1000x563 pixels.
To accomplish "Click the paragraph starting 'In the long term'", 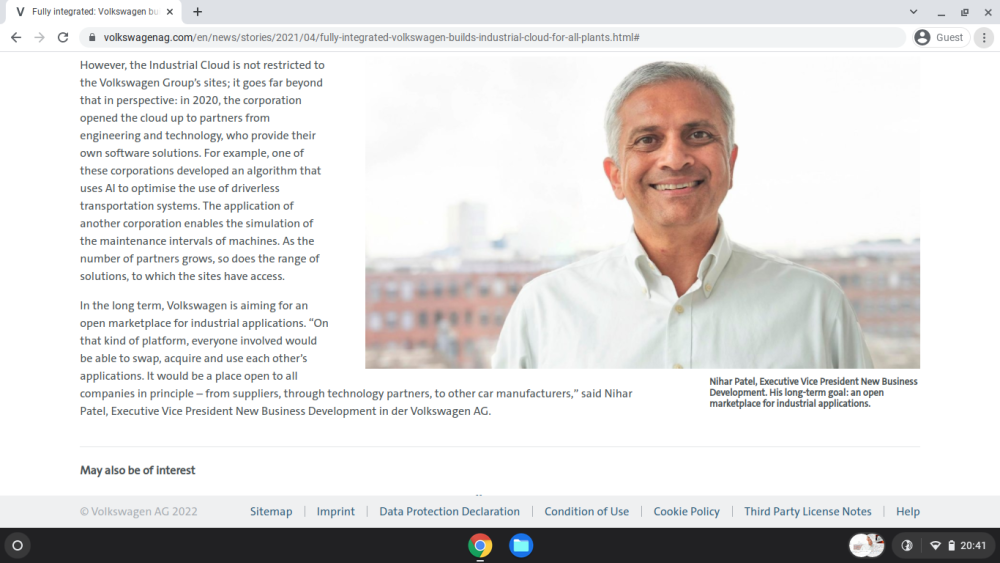I will 356,358.
